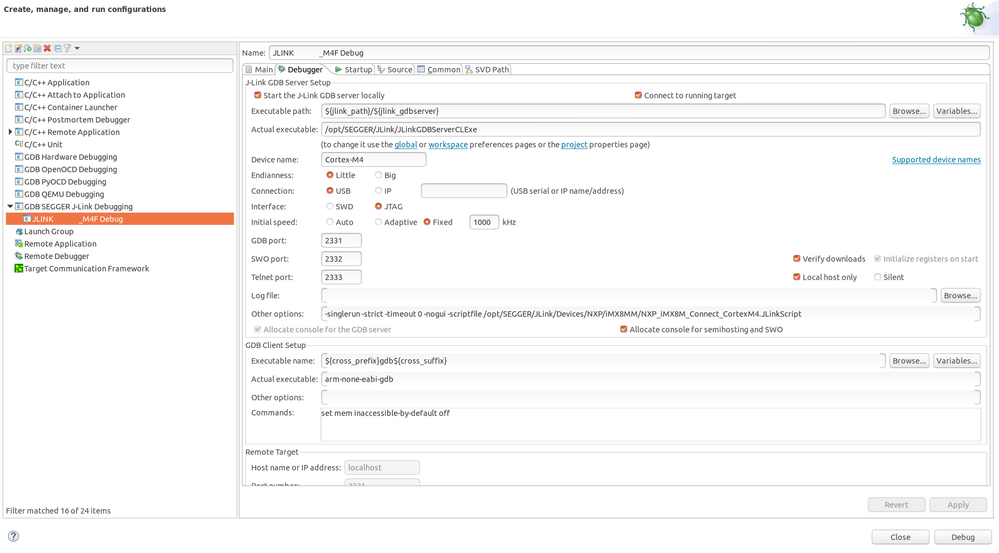Switch to the Source tab
The image size is (999, 553).
tap(395, 69)
